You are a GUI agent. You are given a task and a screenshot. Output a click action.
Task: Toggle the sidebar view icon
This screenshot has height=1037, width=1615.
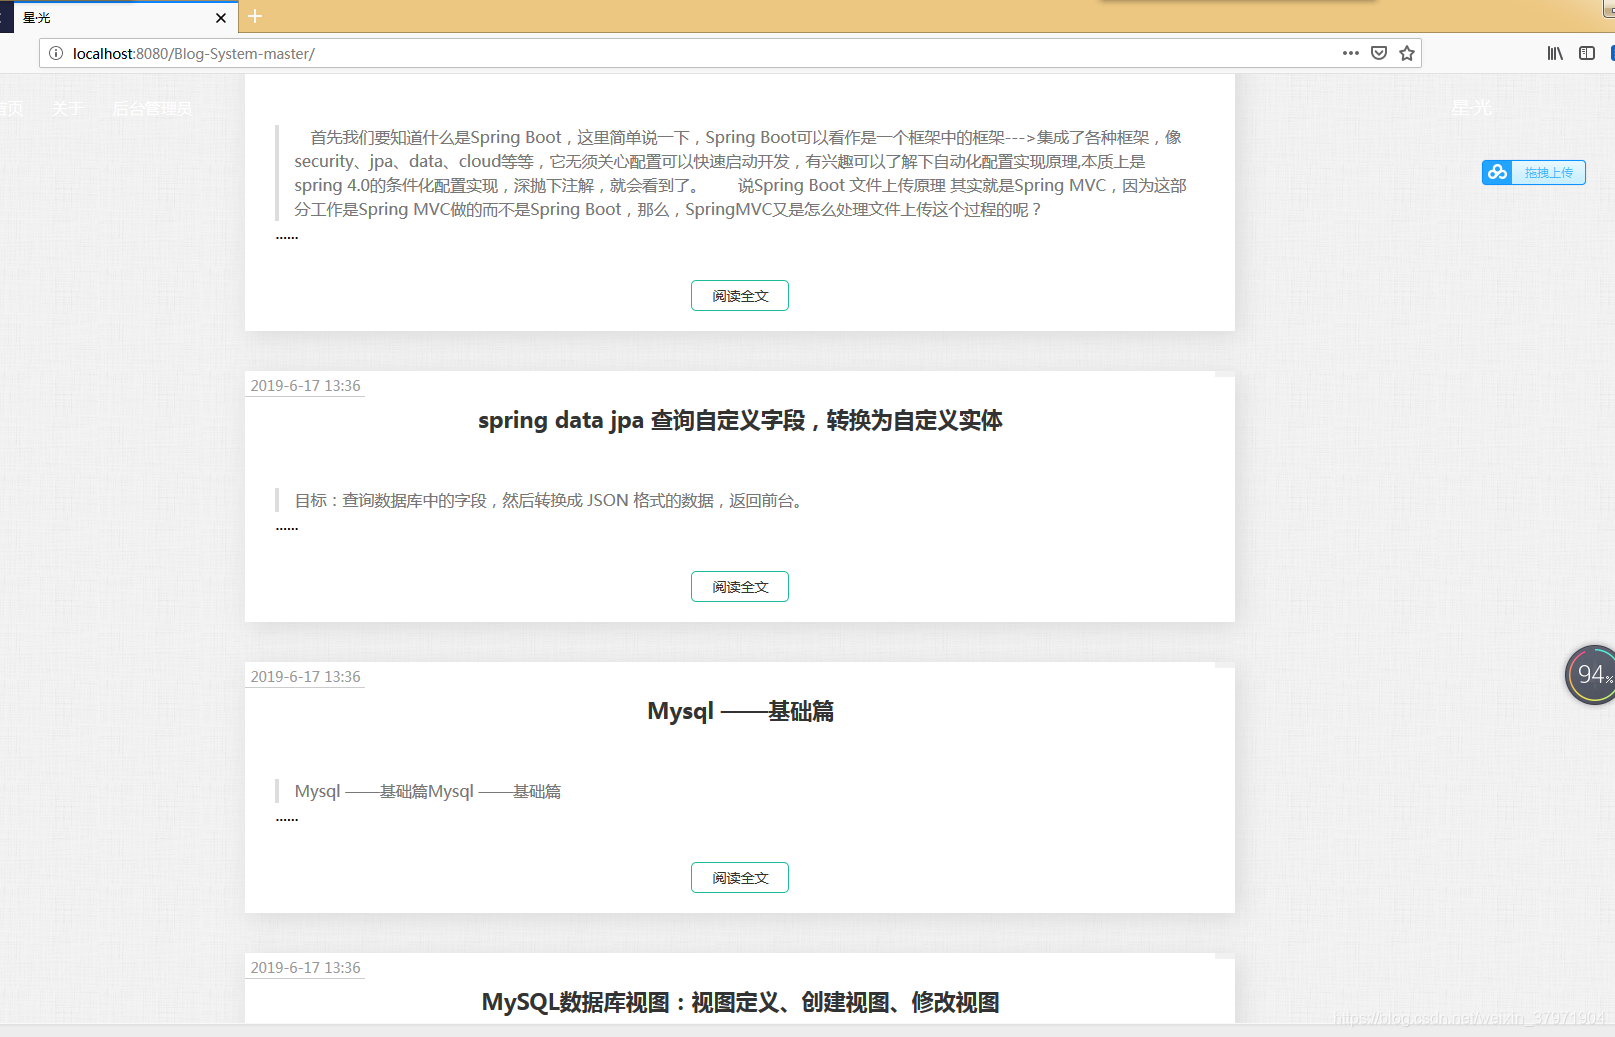point(1587,53)
